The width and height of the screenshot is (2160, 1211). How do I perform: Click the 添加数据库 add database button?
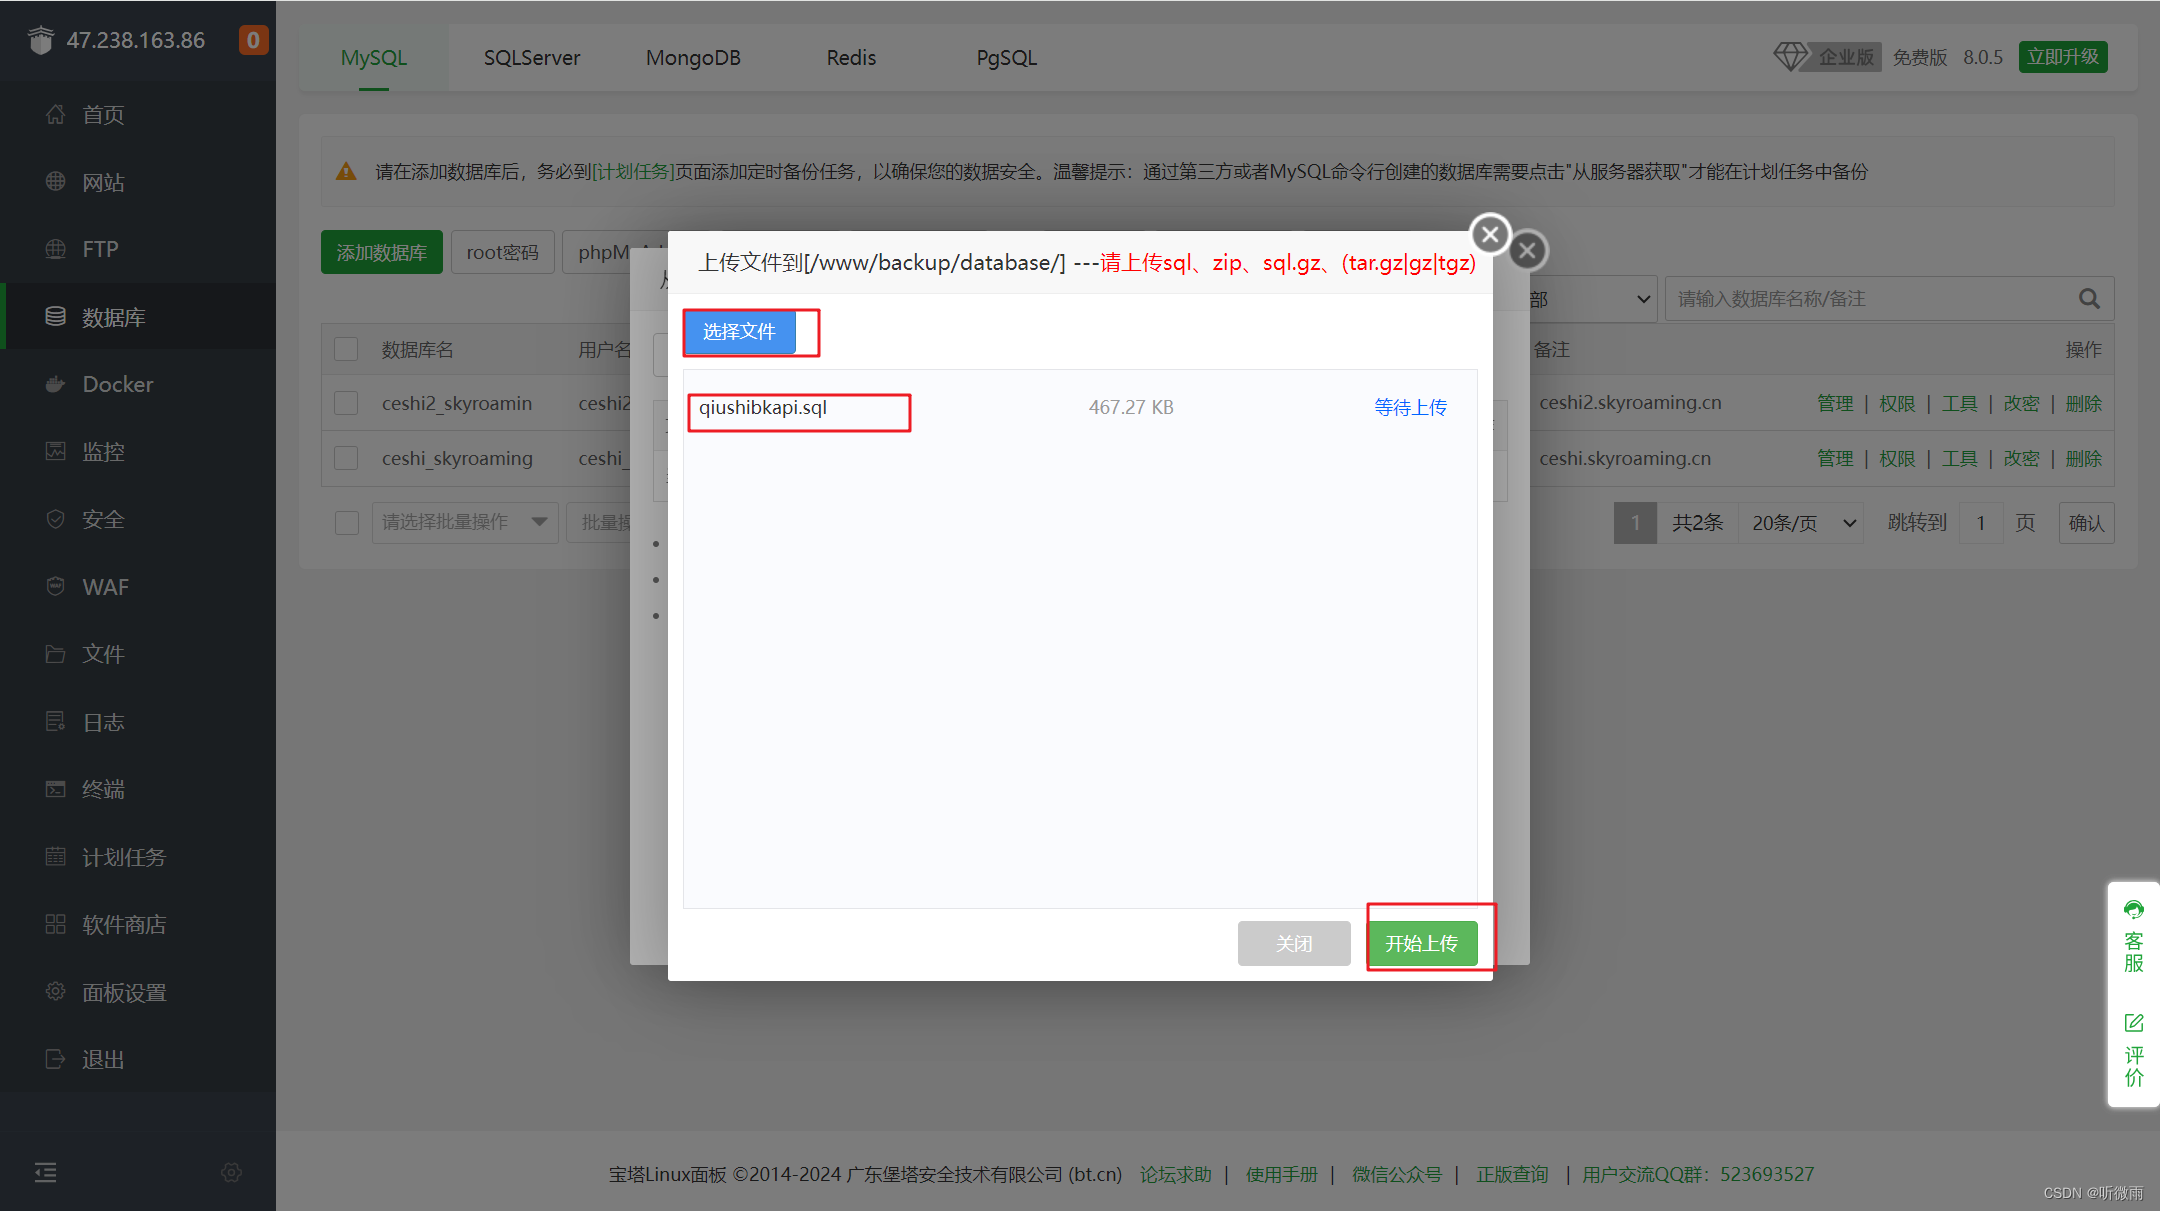[x=382, y=252]
